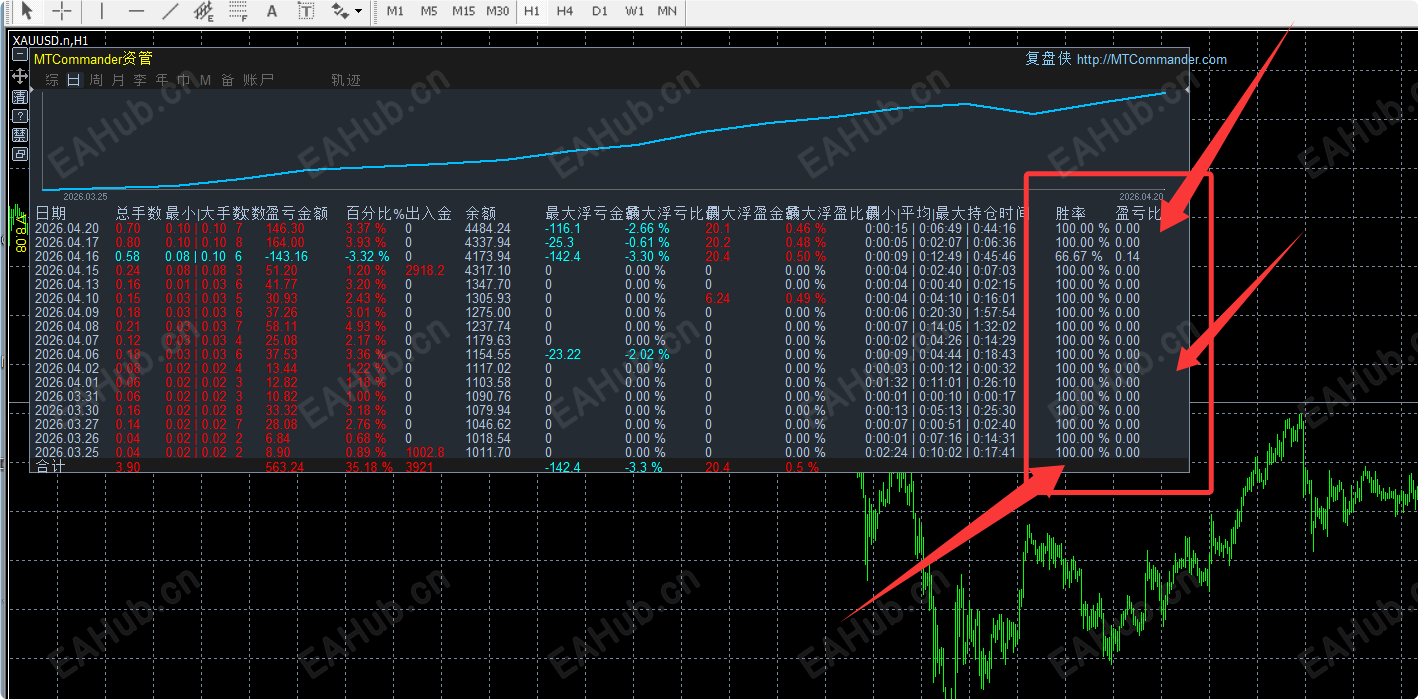1418x699 pixels.
Task: Select the H1 timeframe button
Action: (x=532, y=11)
